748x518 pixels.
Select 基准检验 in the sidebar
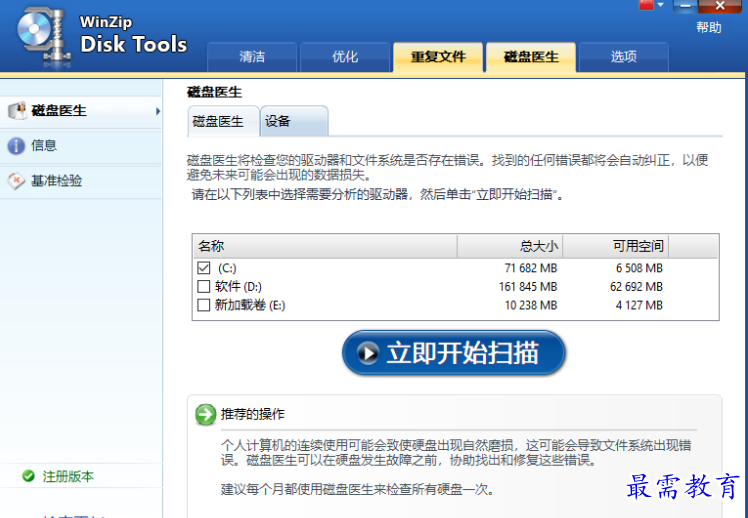[x=81, y=181]
